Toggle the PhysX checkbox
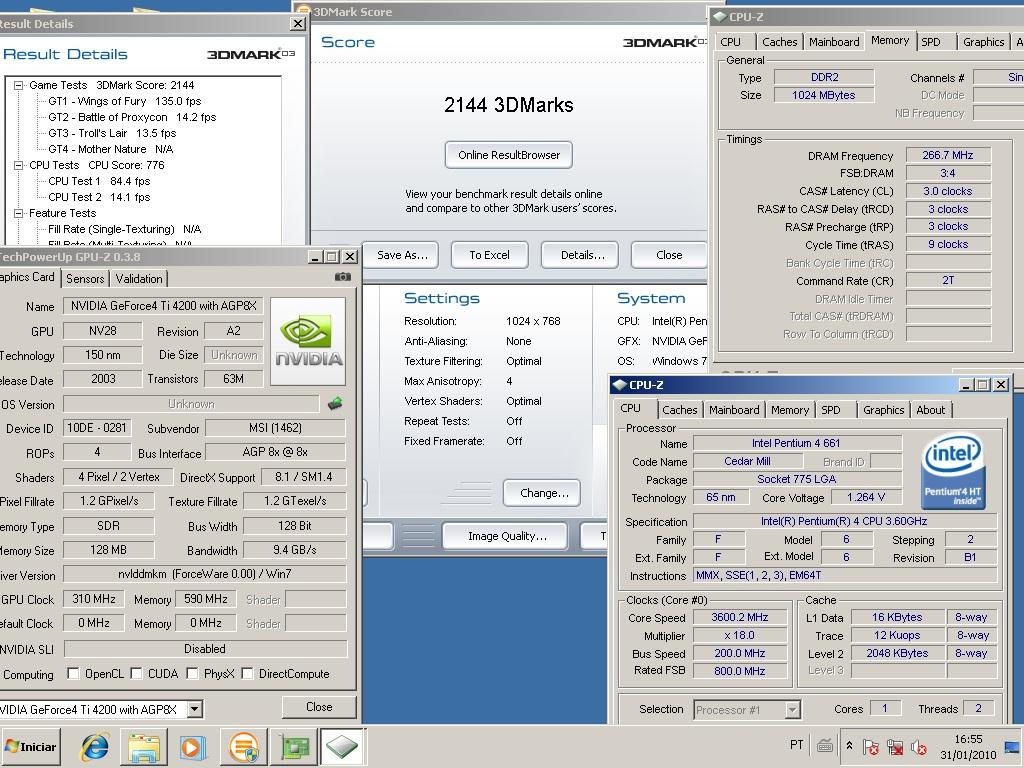 click(x=192, y=673)
